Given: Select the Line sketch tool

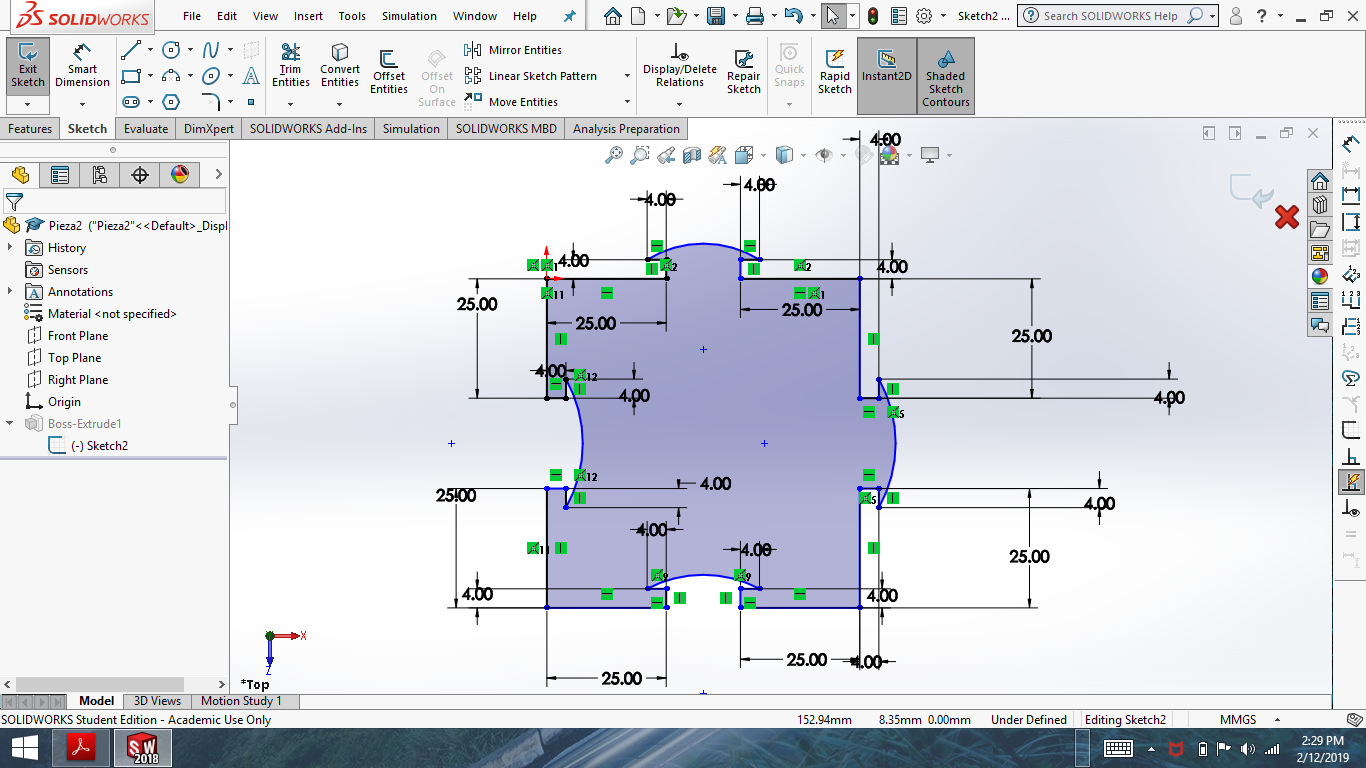Looking at the screenshot, I should point(130,50).
